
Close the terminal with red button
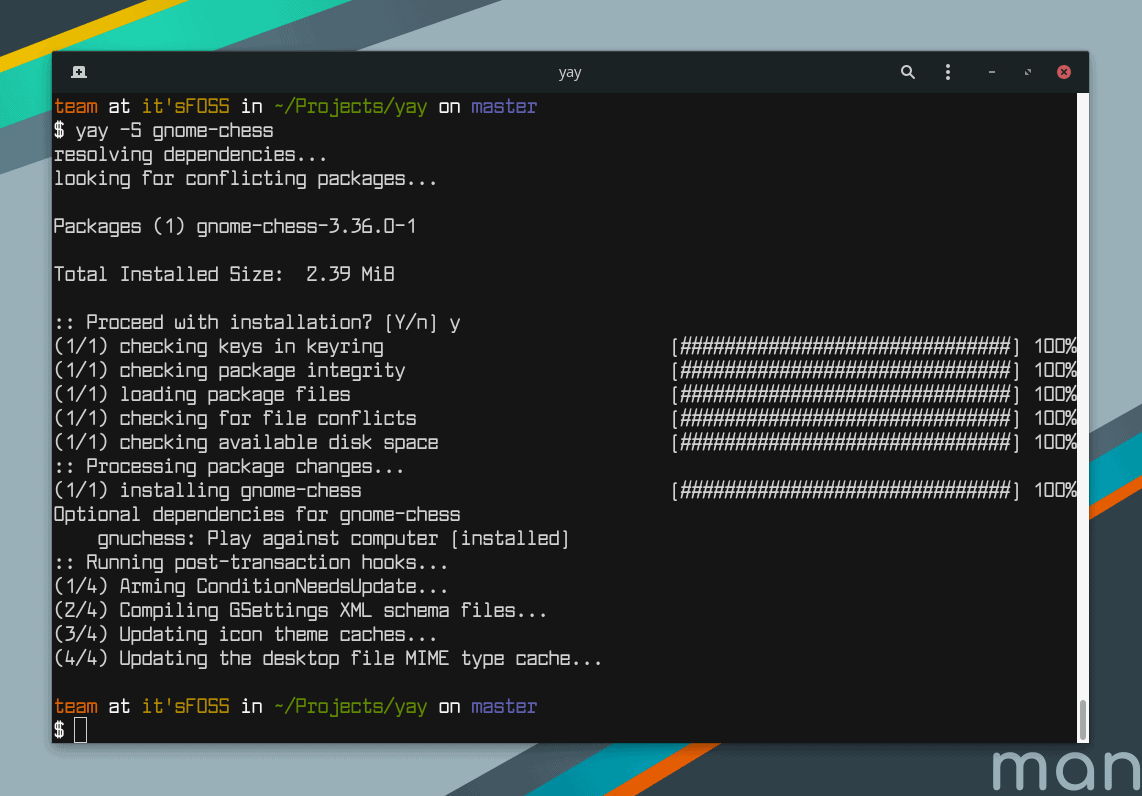(x=1064, y=72)
